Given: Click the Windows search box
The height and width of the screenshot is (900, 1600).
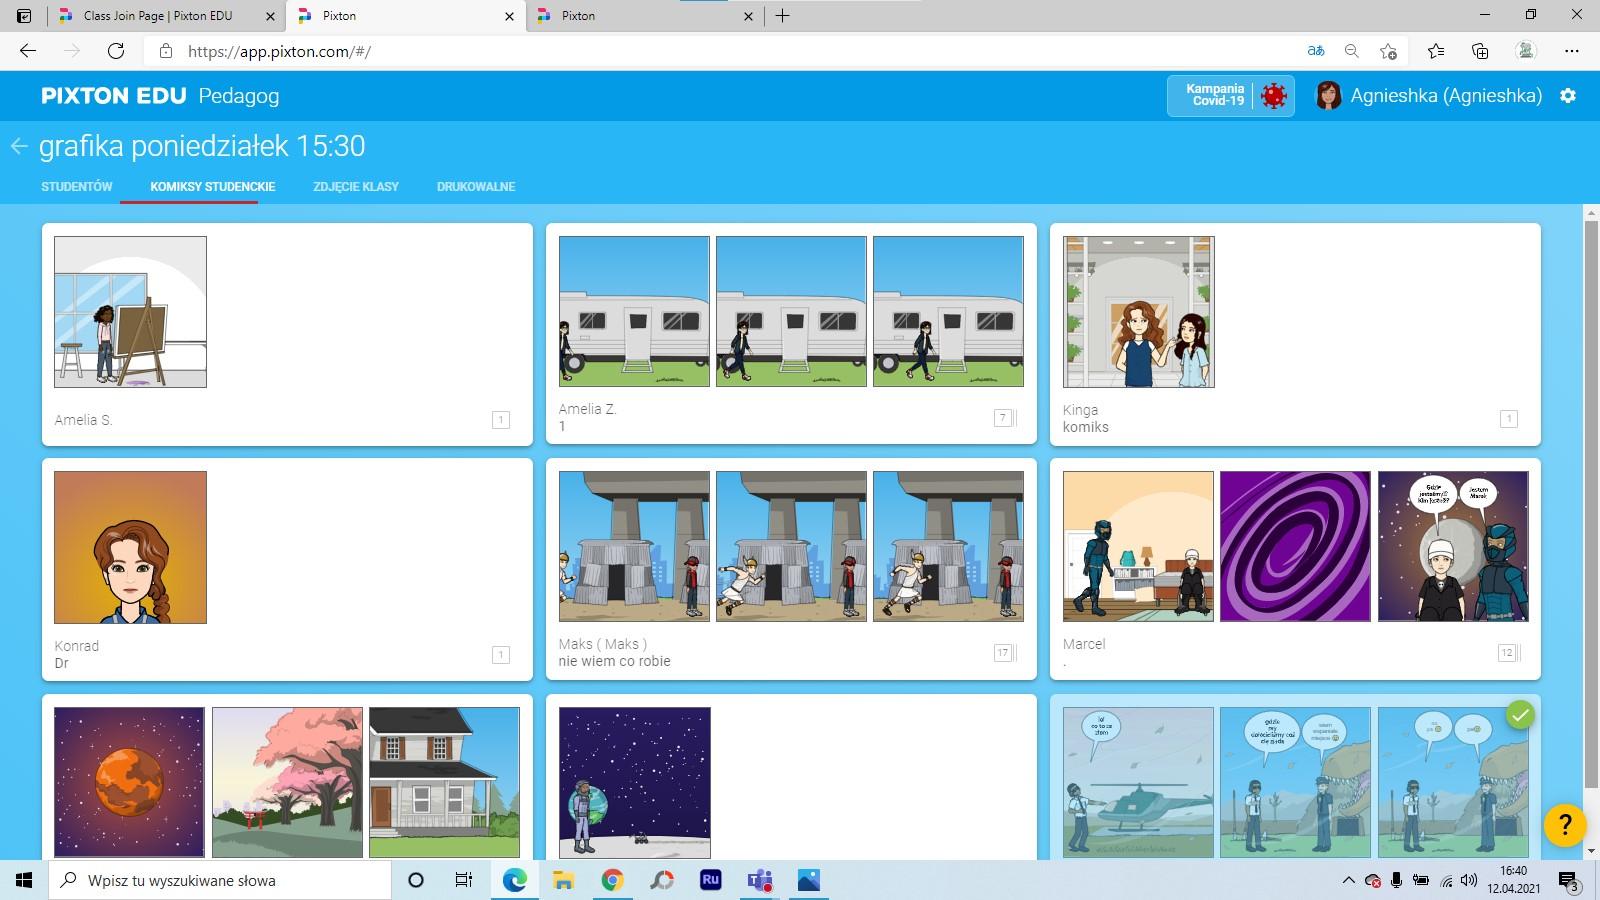Looking at the screenshot, I should point(220,880).
